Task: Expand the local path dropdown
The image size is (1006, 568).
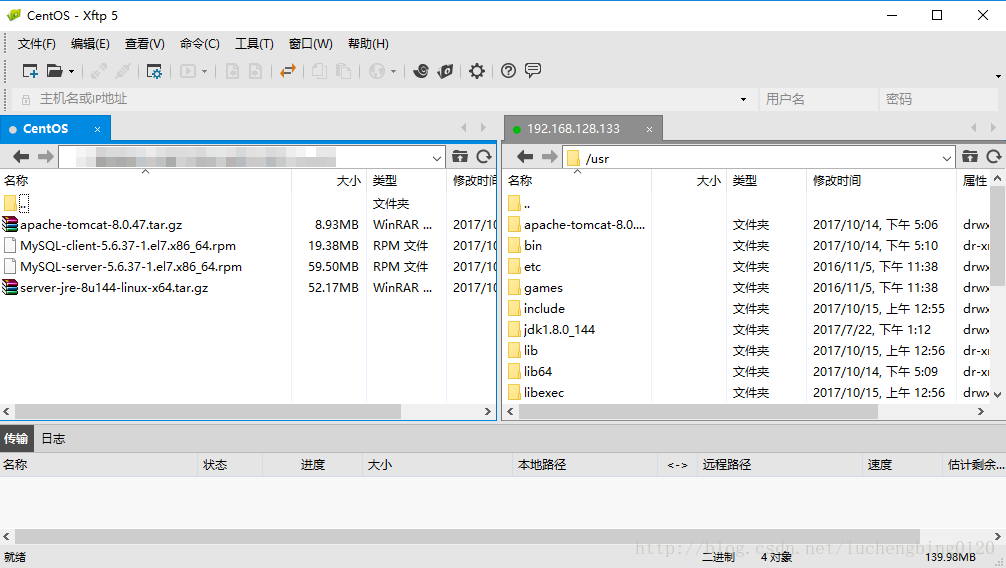Action: 436,158
